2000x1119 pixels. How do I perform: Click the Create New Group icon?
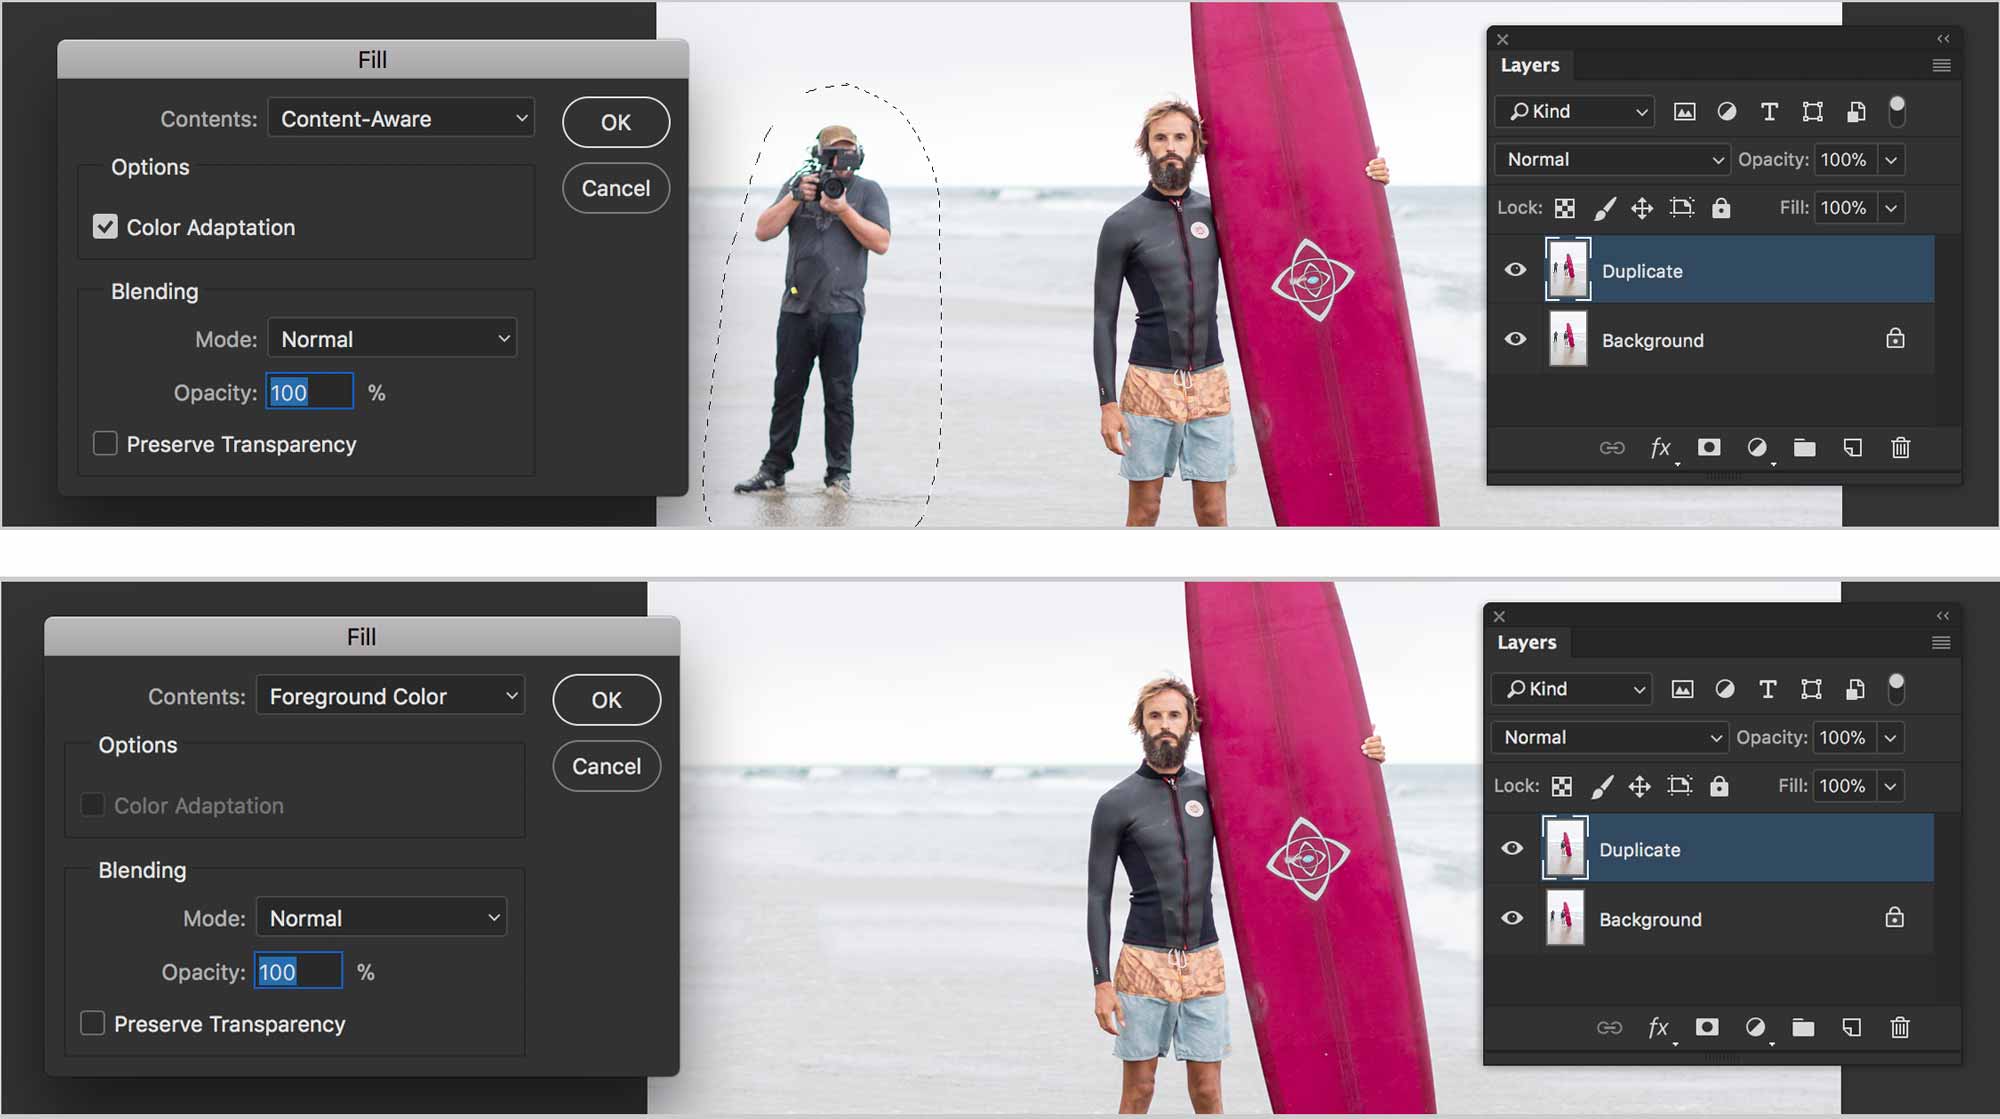[1804, 448]
